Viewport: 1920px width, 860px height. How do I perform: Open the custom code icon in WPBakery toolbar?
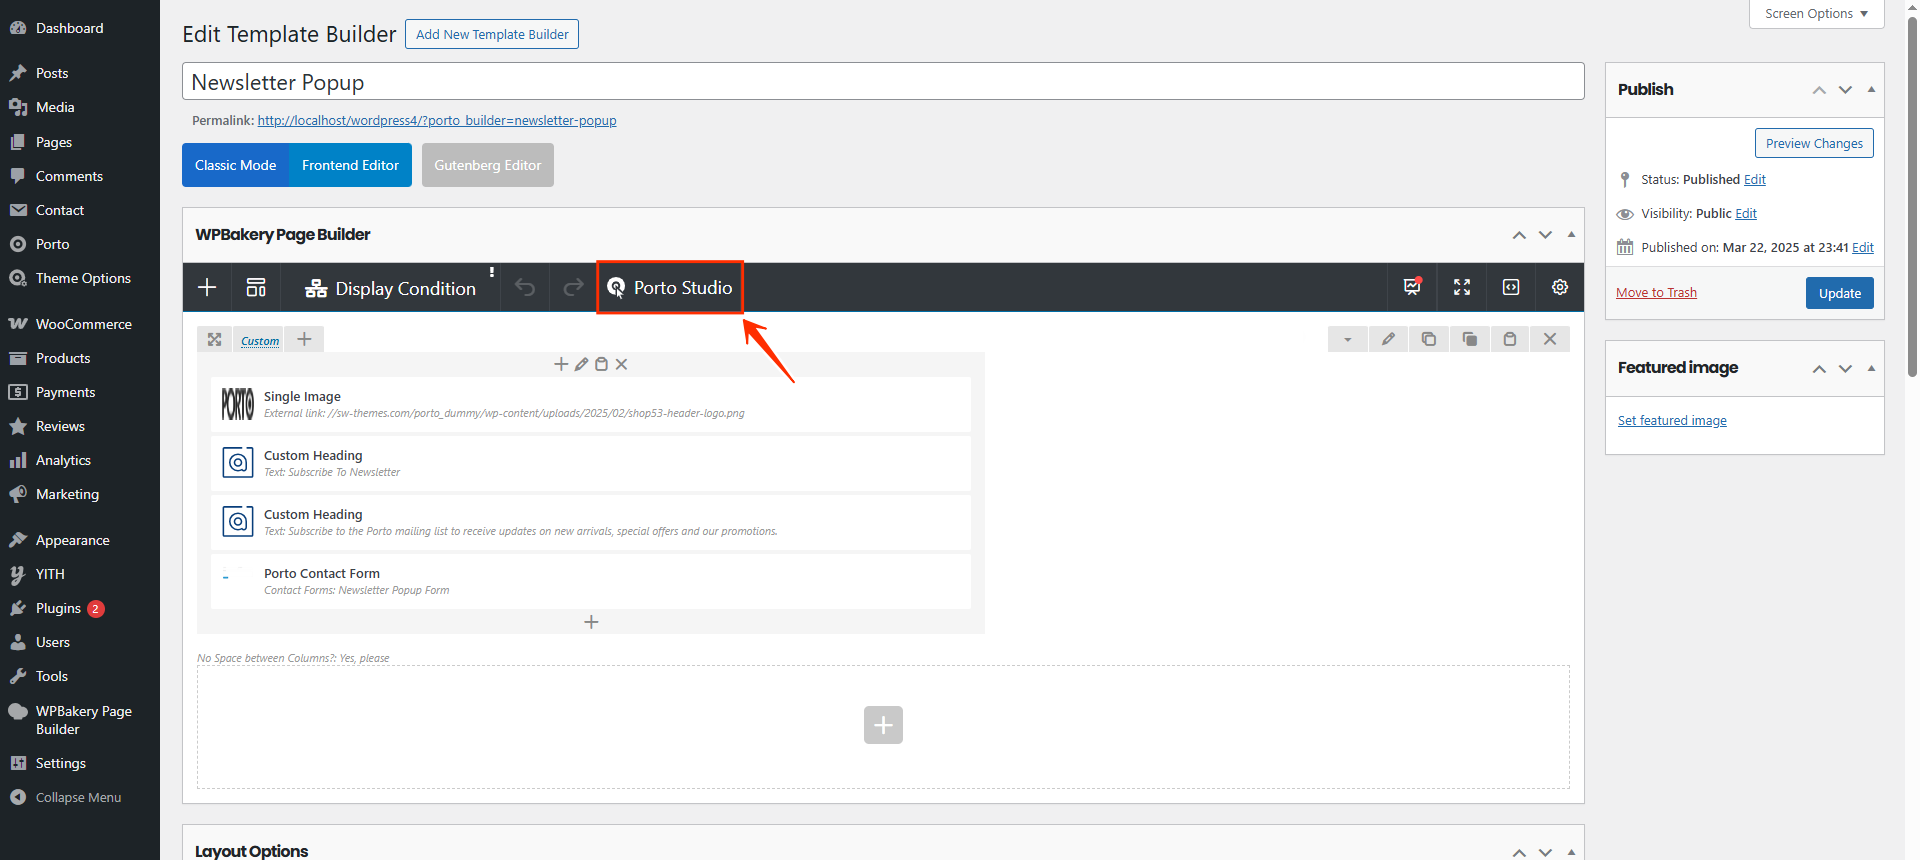click(1511, 287)
